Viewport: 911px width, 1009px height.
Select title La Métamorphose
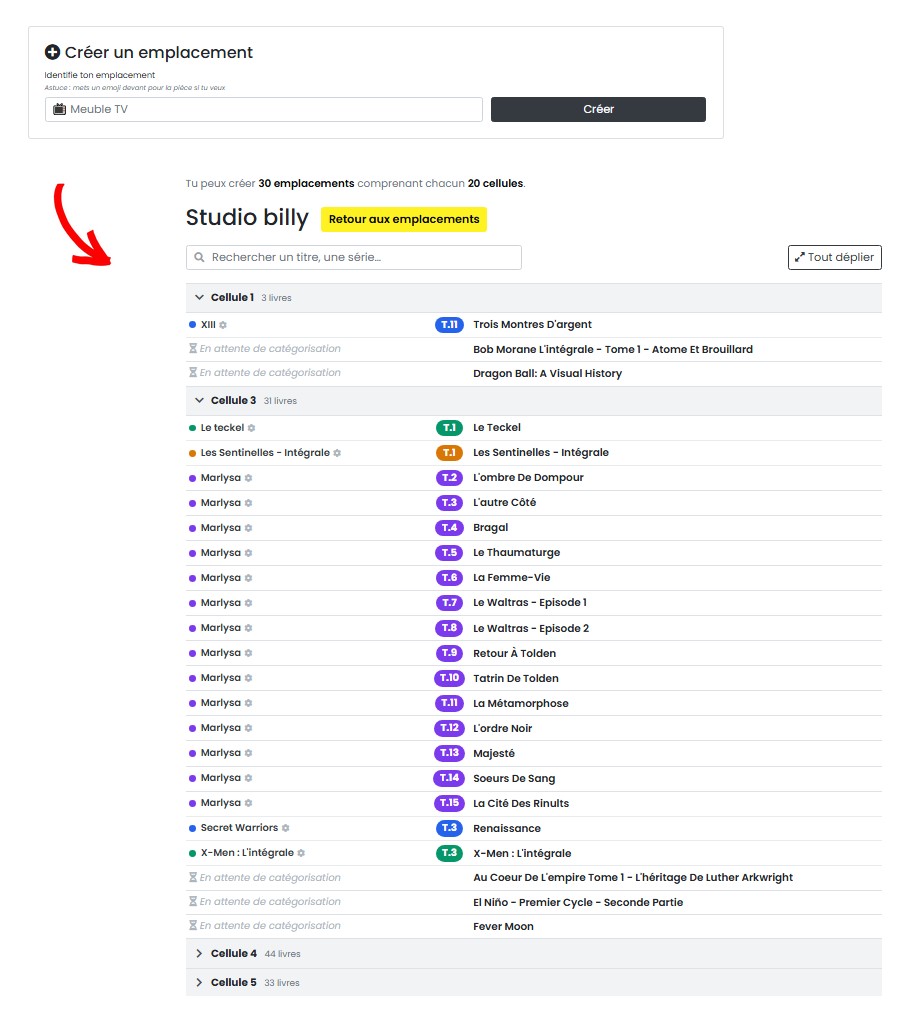pos(520,703)
